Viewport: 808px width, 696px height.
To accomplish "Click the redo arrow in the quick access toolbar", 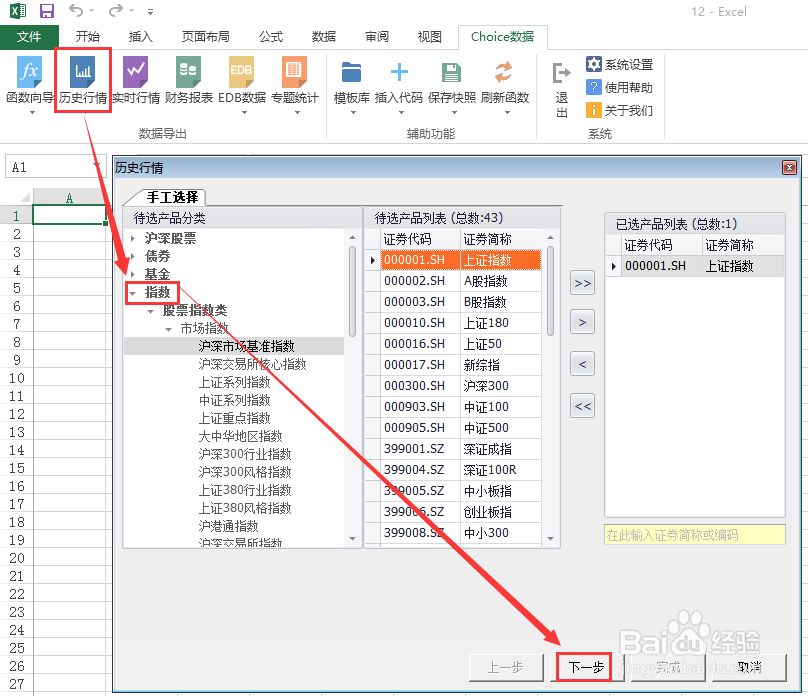I will (116, 10).
